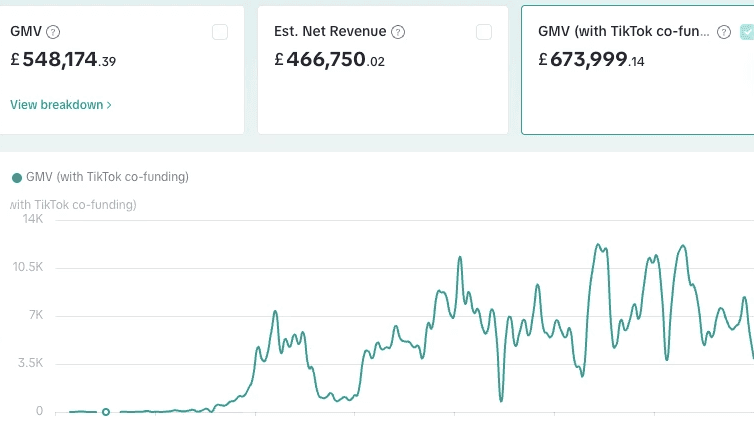Click the 14K y-axis label
Screen dimensions: 754x421
tap(32, 219)
